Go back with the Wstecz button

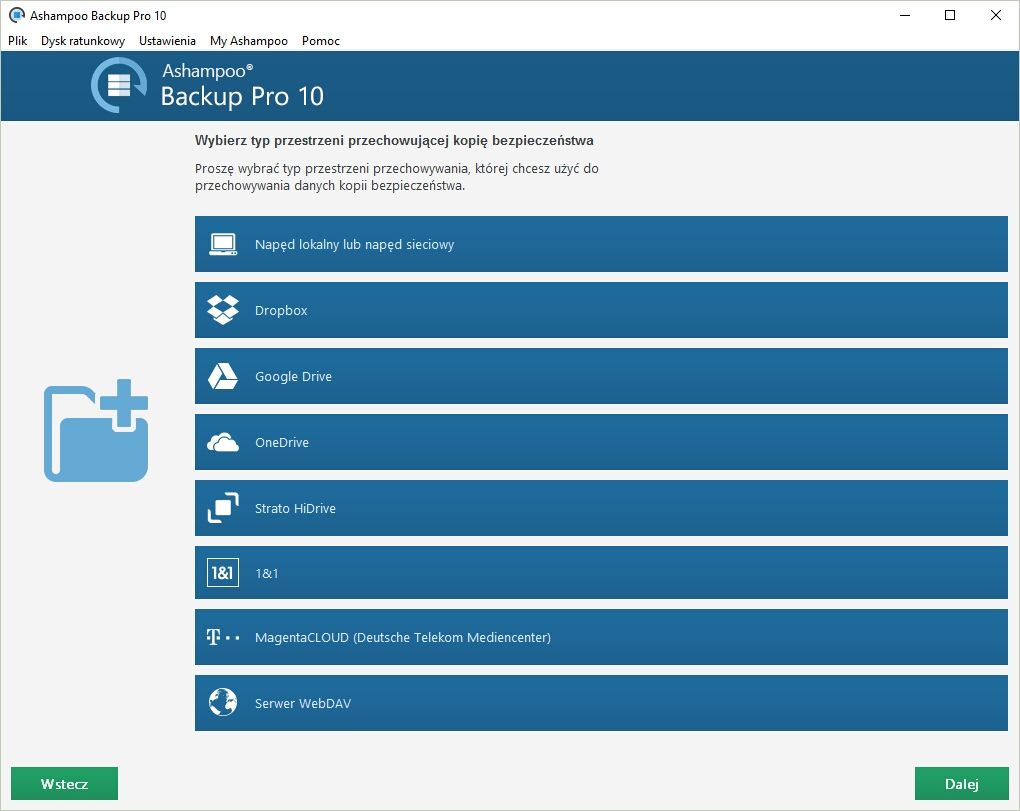tap(64, 784)
